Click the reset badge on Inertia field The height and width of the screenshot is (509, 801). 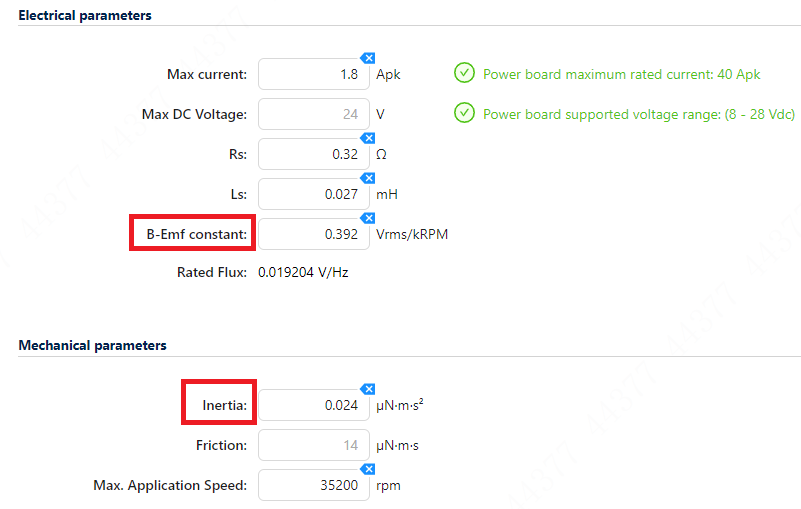367,389
